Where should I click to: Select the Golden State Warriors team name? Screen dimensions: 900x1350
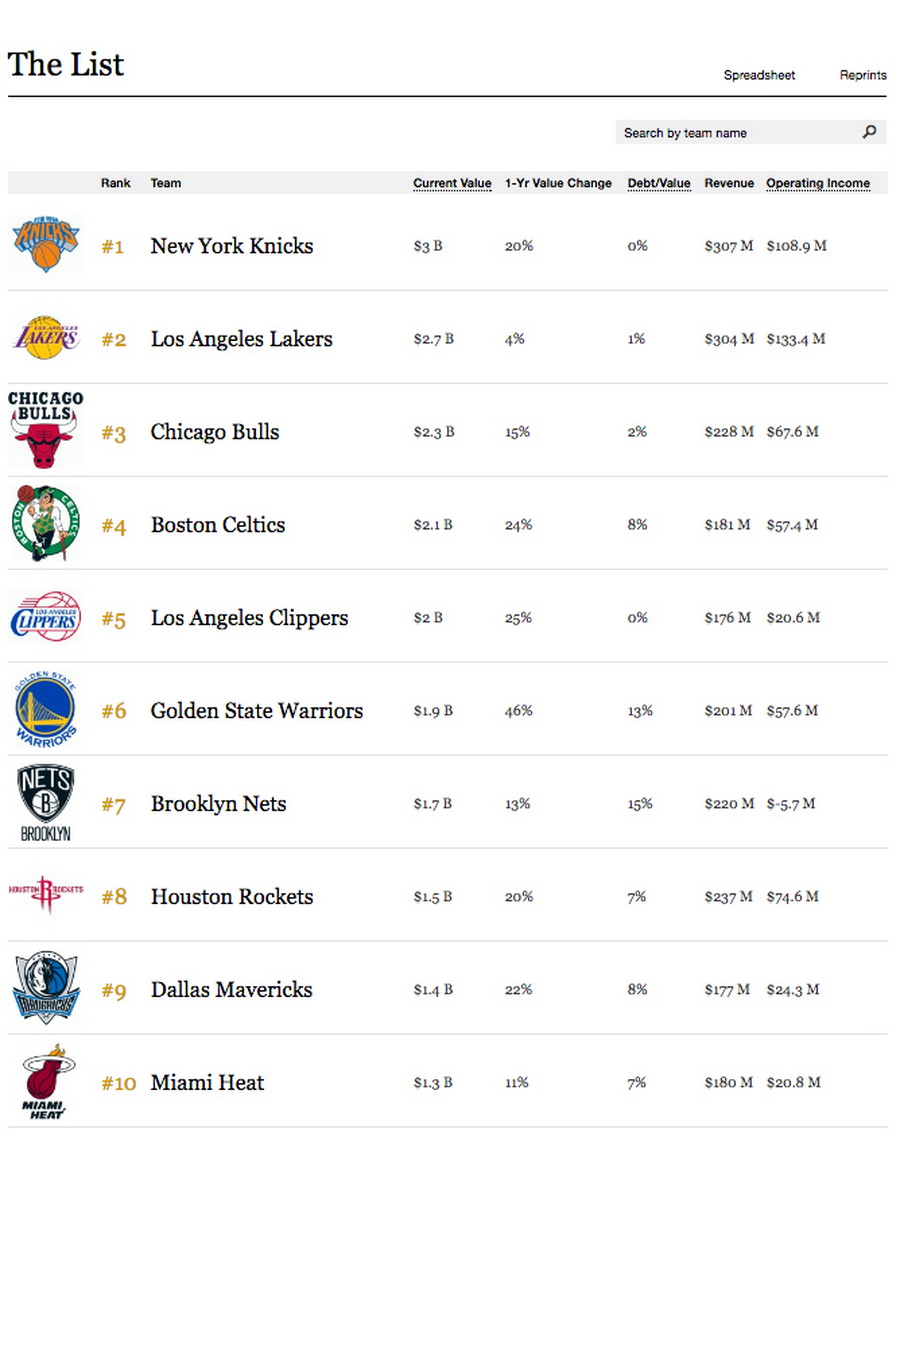257,711
